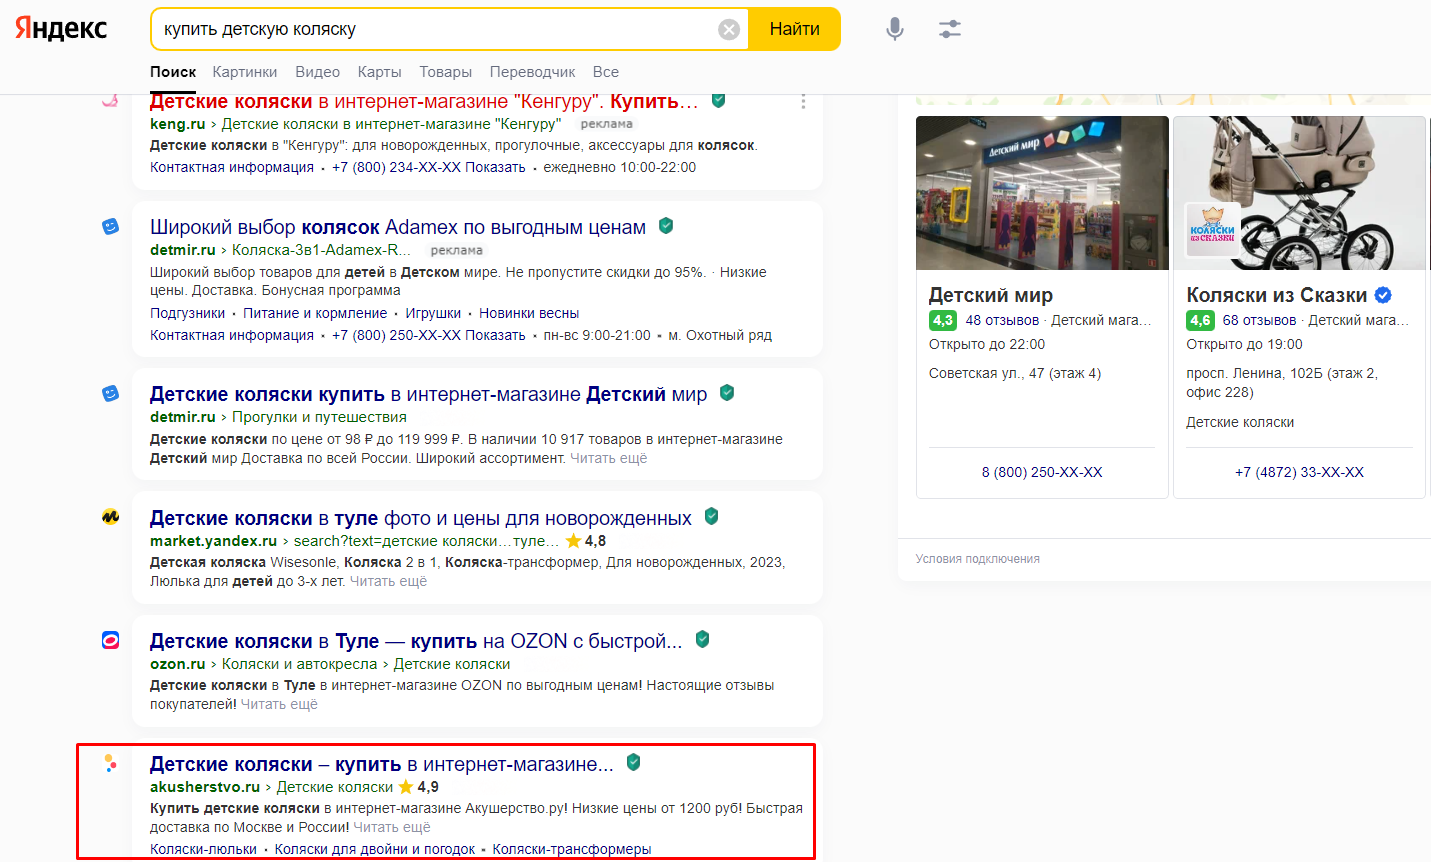The image size is (1431, 862).
Task: Open the Новинки весны sitelink
Action: (529, 313)
